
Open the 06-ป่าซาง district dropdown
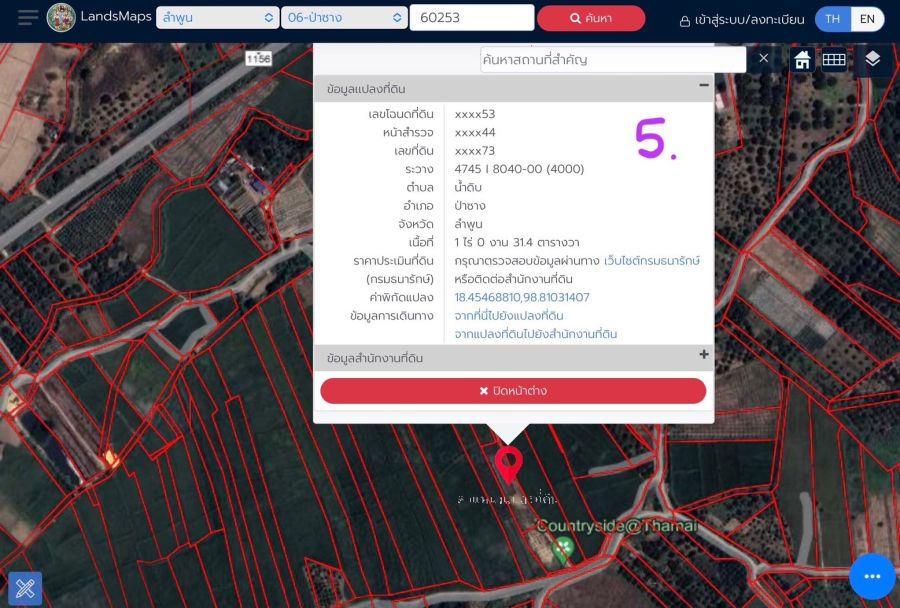(343, 18)
